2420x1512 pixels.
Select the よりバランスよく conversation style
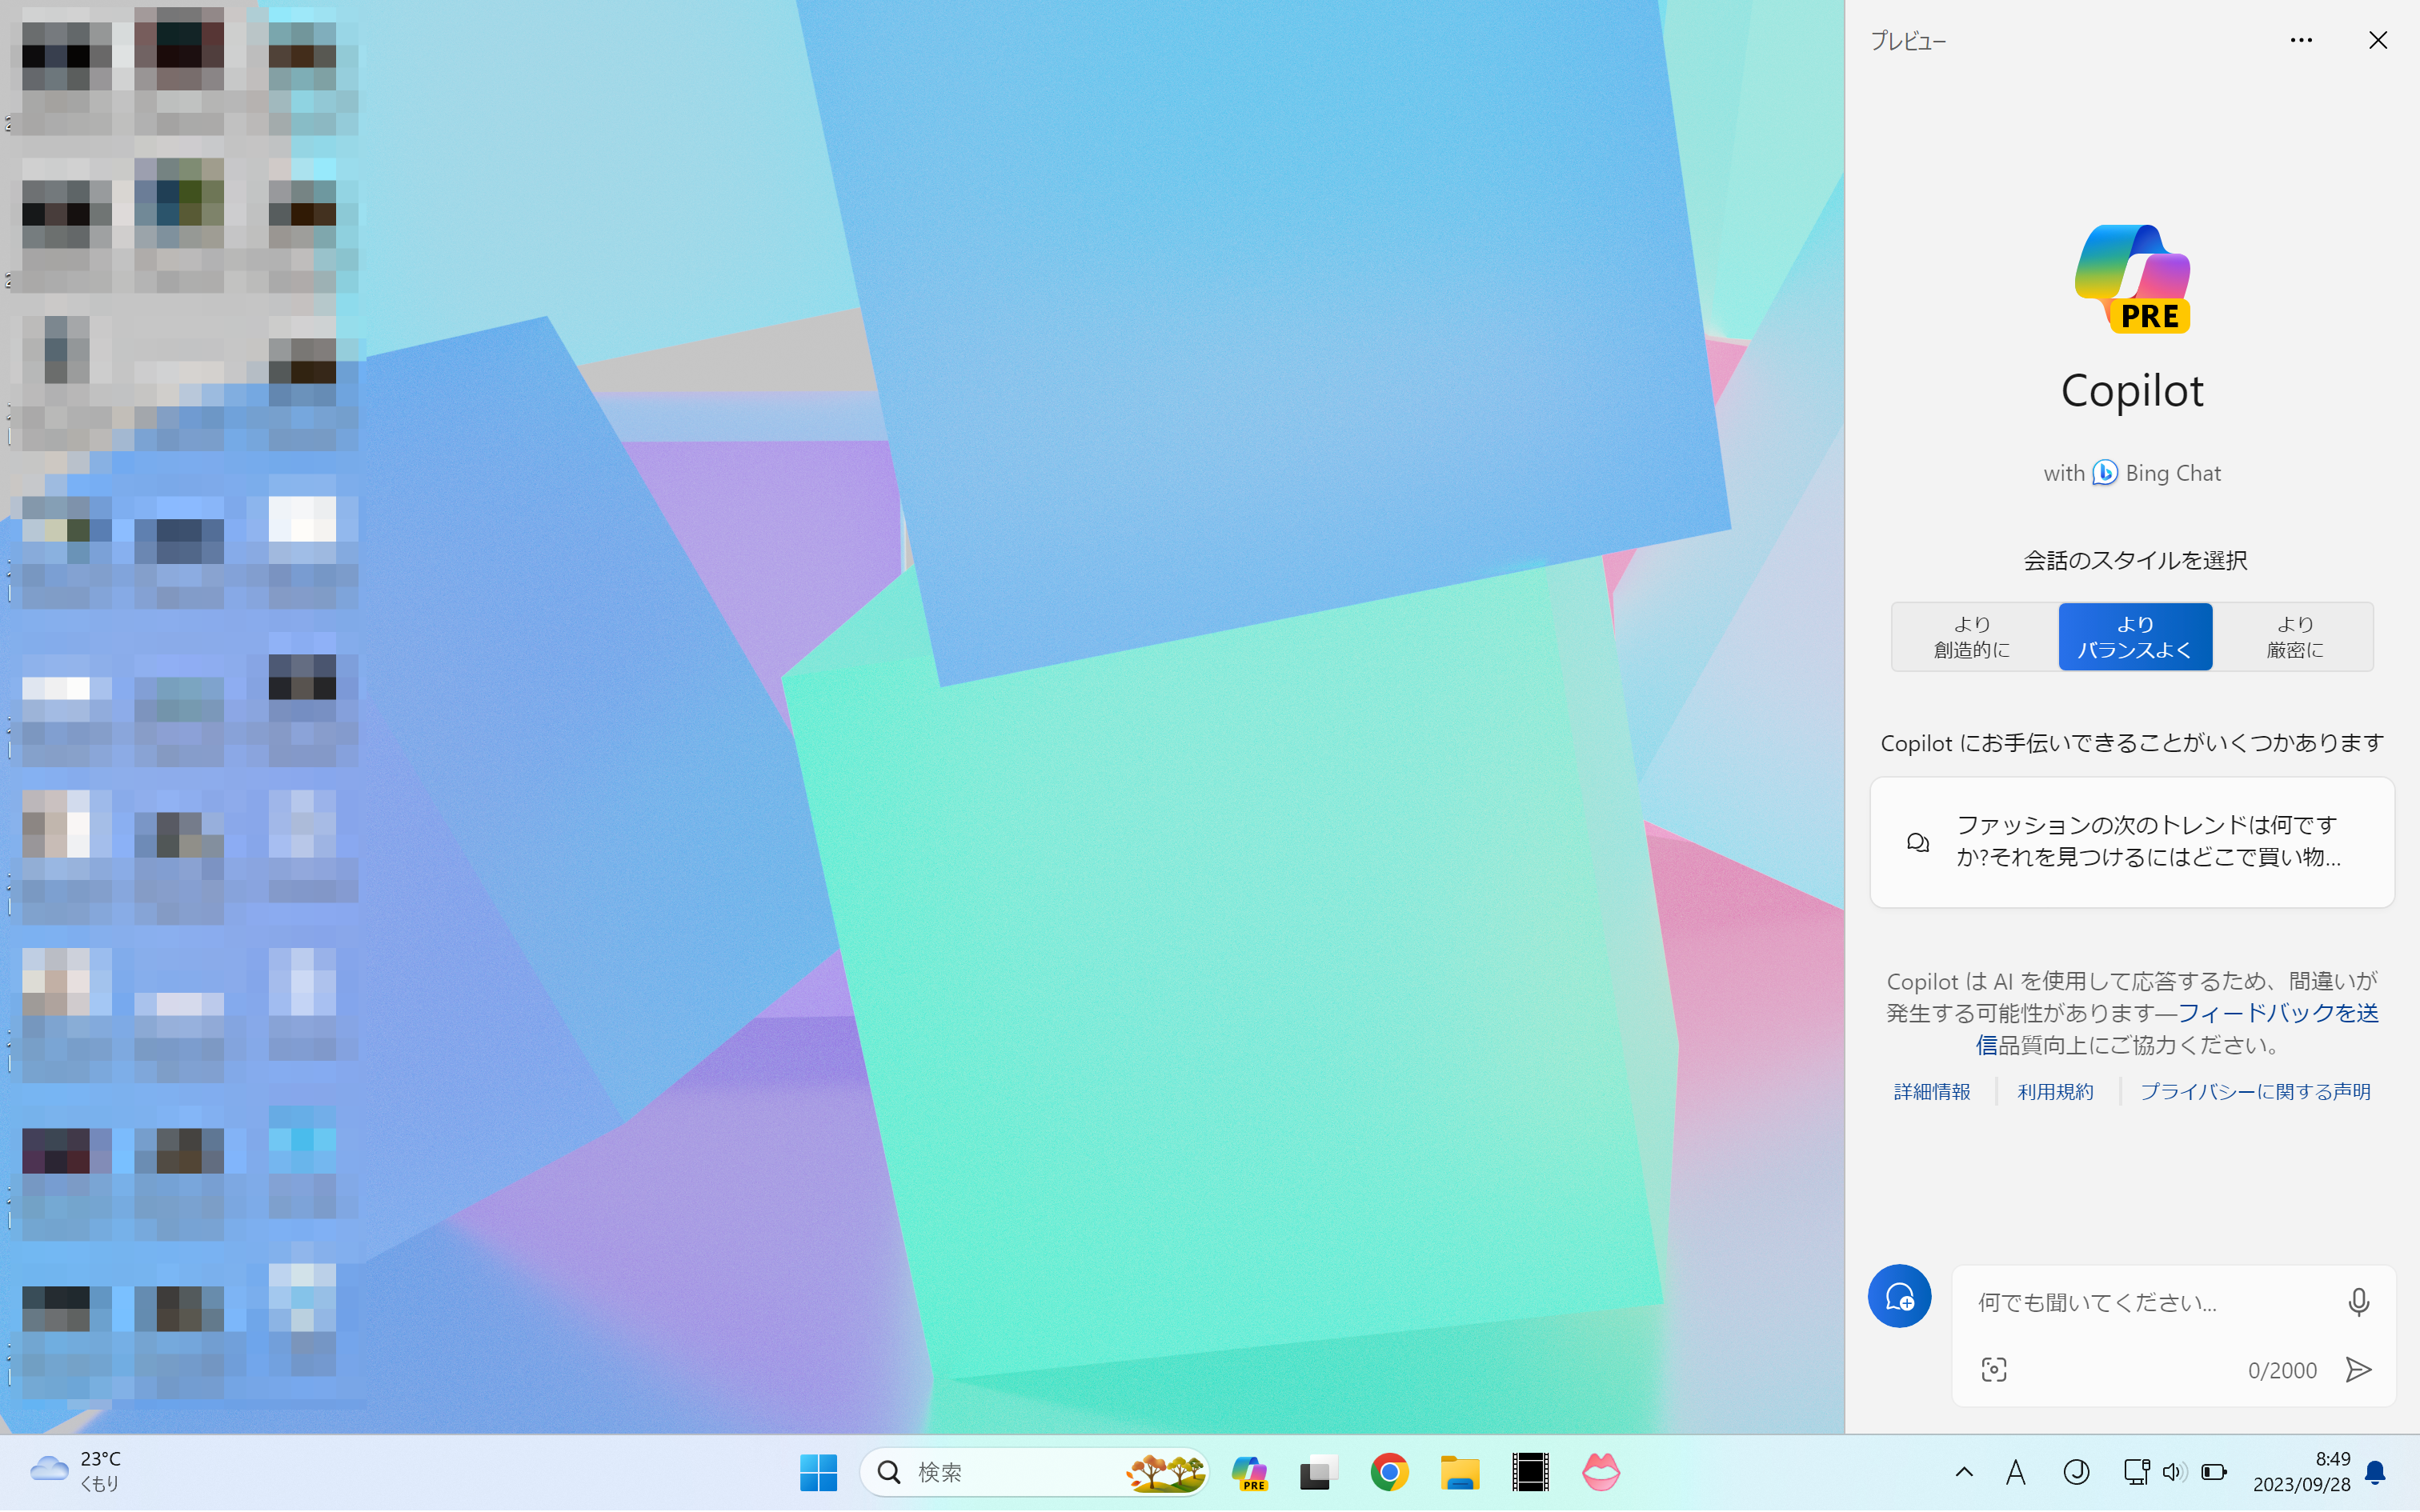(x=2135, y=637)
